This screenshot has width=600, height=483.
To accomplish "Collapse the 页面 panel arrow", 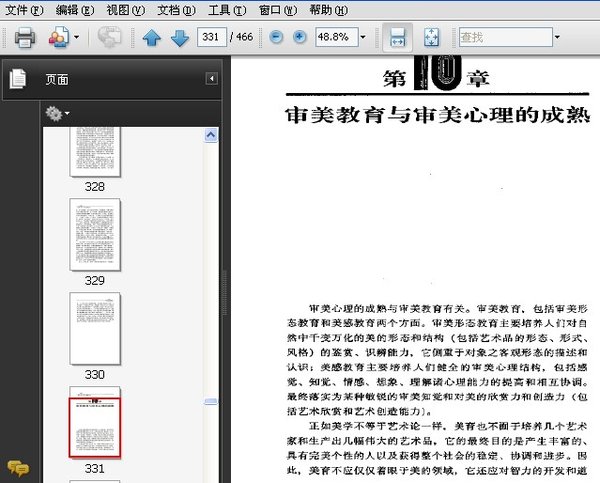I will point(212,78).
